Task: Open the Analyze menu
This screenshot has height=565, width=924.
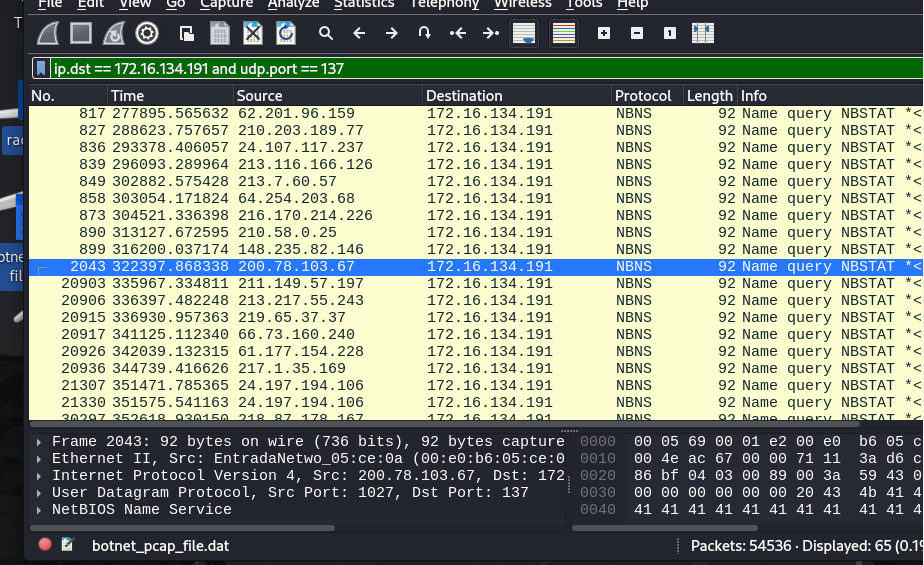Action: coord(293,4)
